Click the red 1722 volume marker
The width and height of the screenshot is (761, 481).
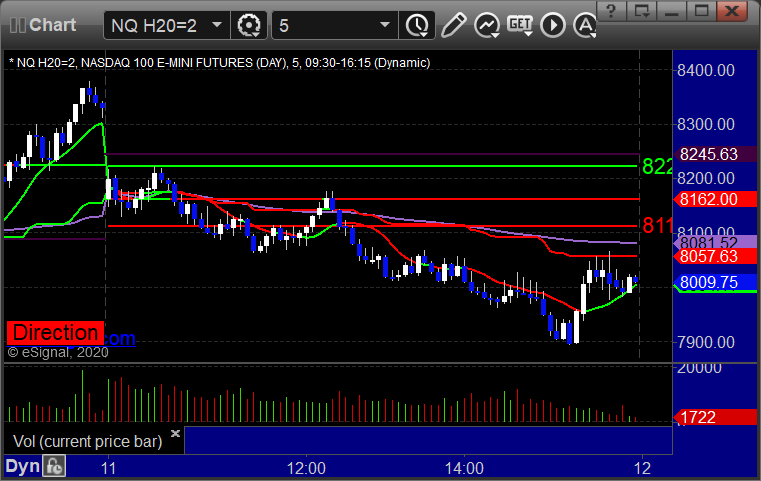point(714,417)
